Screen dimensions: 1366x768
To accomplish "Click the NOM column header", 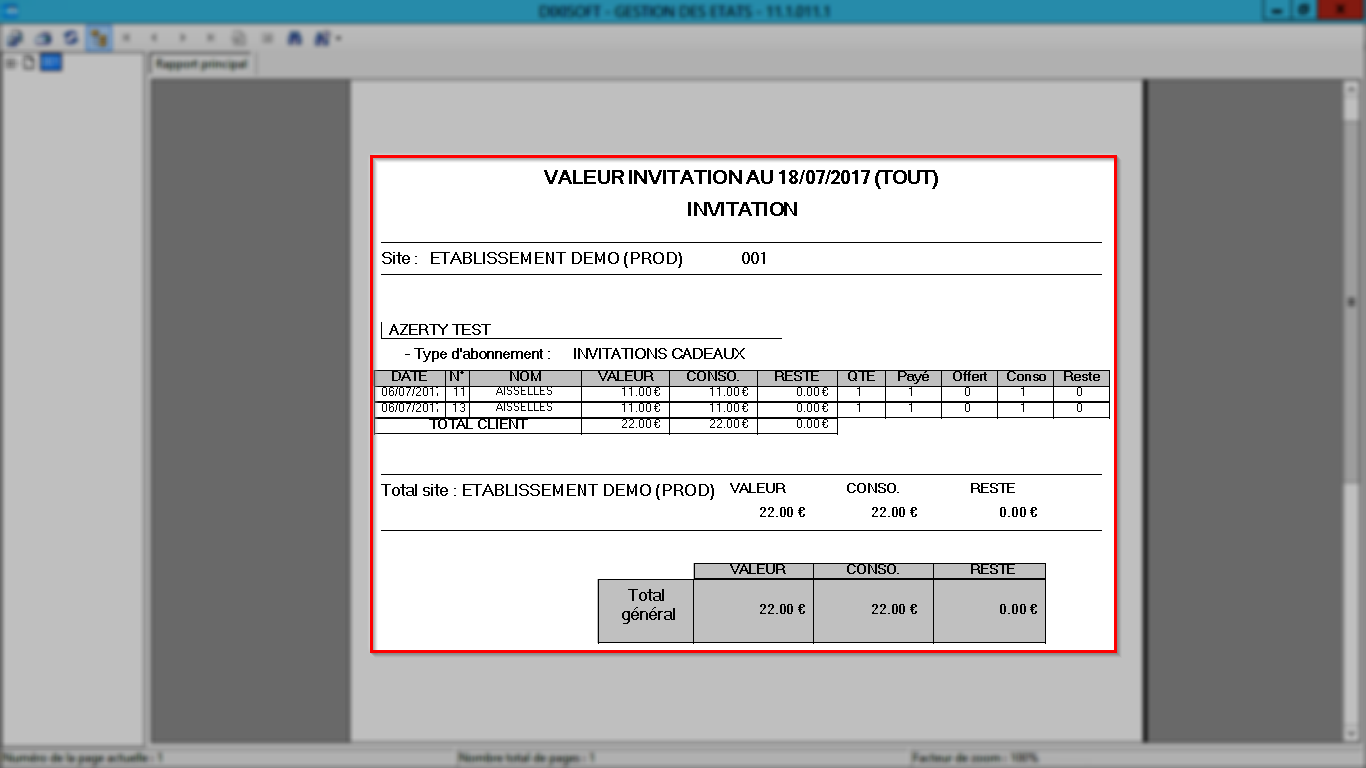I will click(525, 377).
